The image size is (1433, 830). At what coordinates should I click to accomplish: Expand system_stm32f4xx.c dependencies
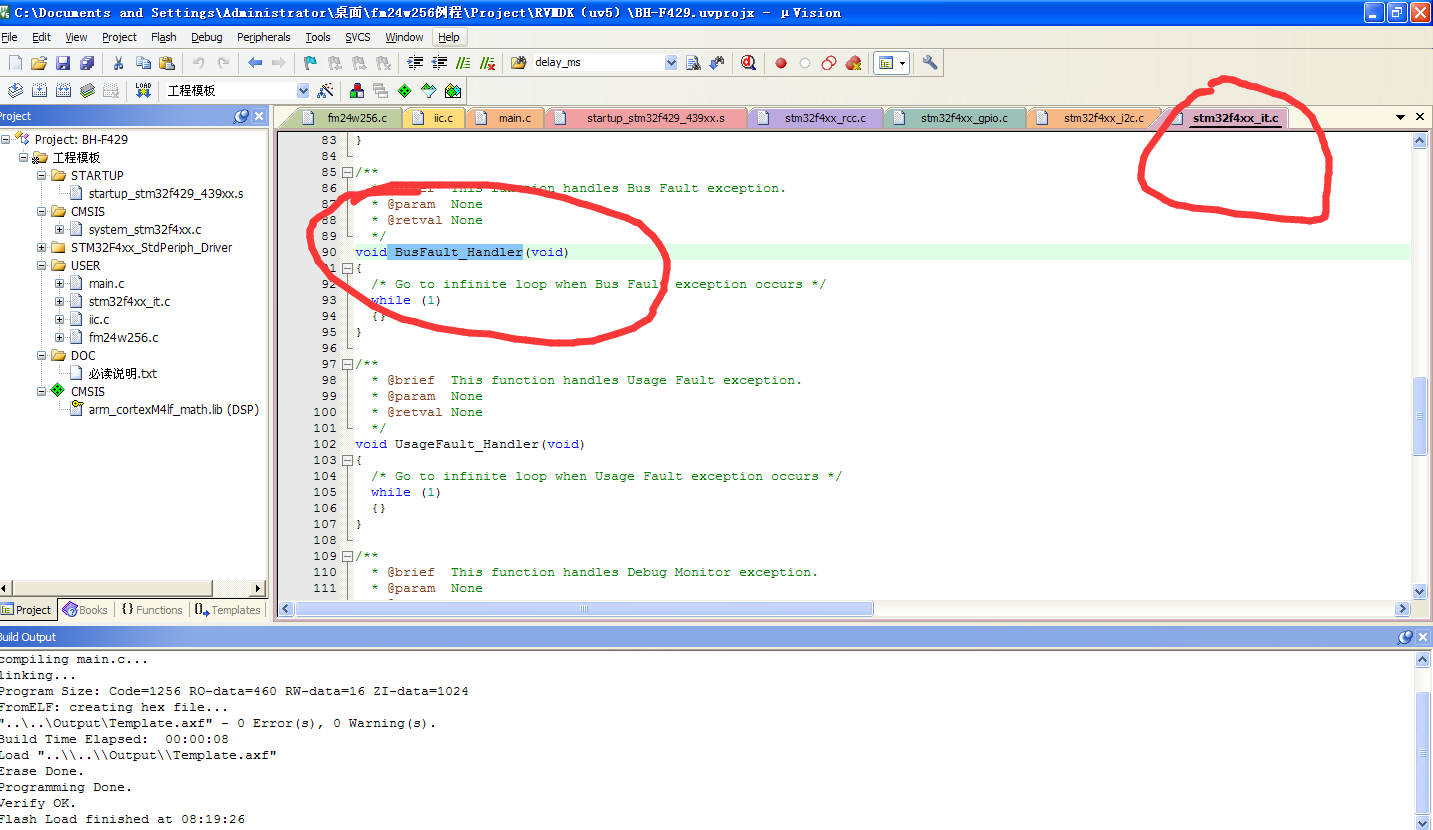[60, 230]
